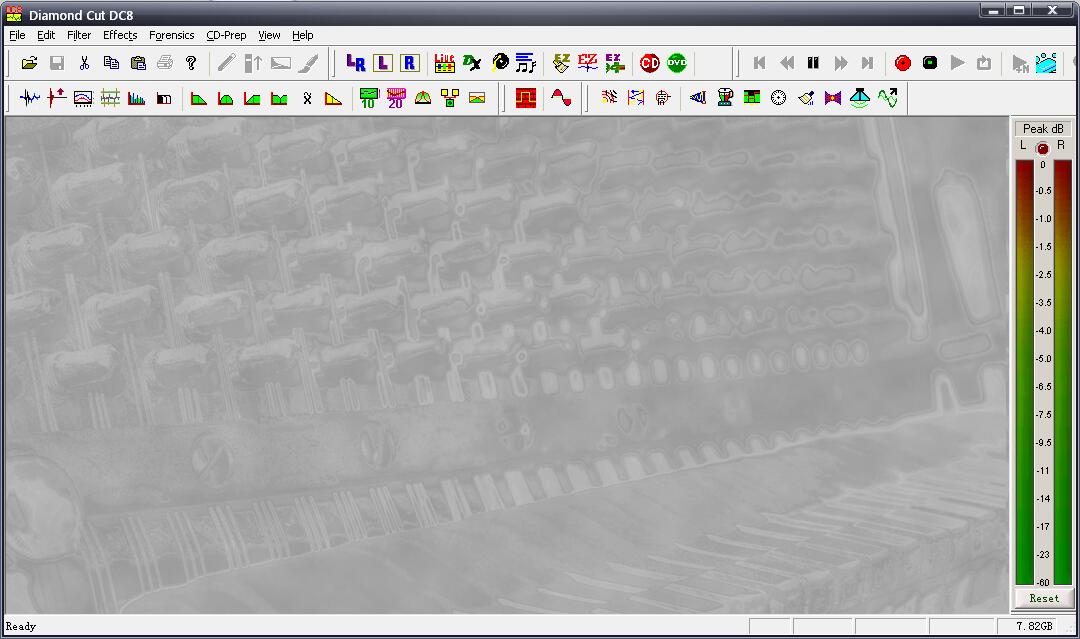This screenshot has width=1080, height=639.
Task: Click the paintbrush effect icon
Action: click(x=806, y=98)
